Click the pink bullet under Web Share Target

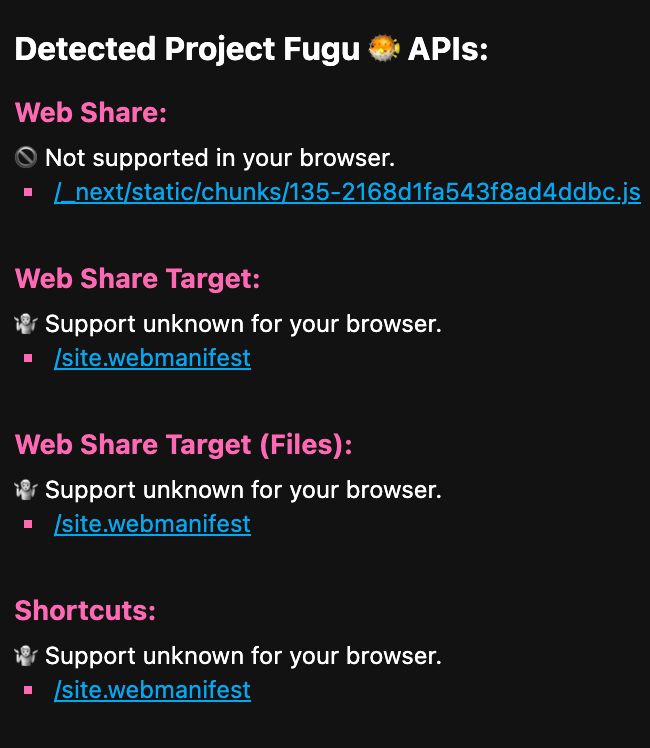[x=28, y=358]
